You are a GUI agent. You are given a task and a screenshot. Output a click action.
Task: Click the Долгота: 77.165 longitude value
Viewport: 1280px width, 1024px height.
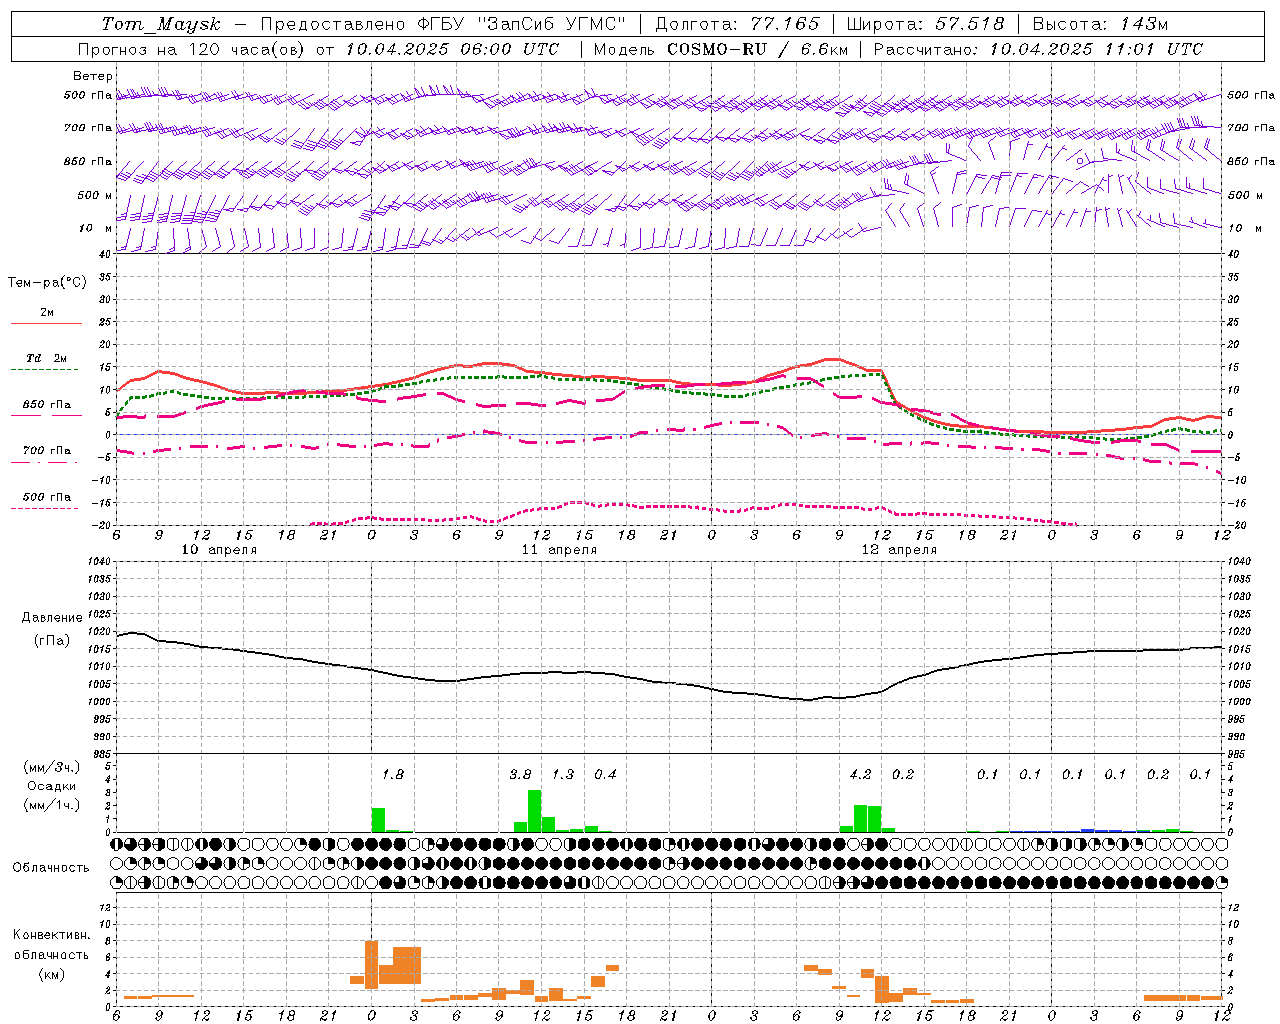(737, 24)
